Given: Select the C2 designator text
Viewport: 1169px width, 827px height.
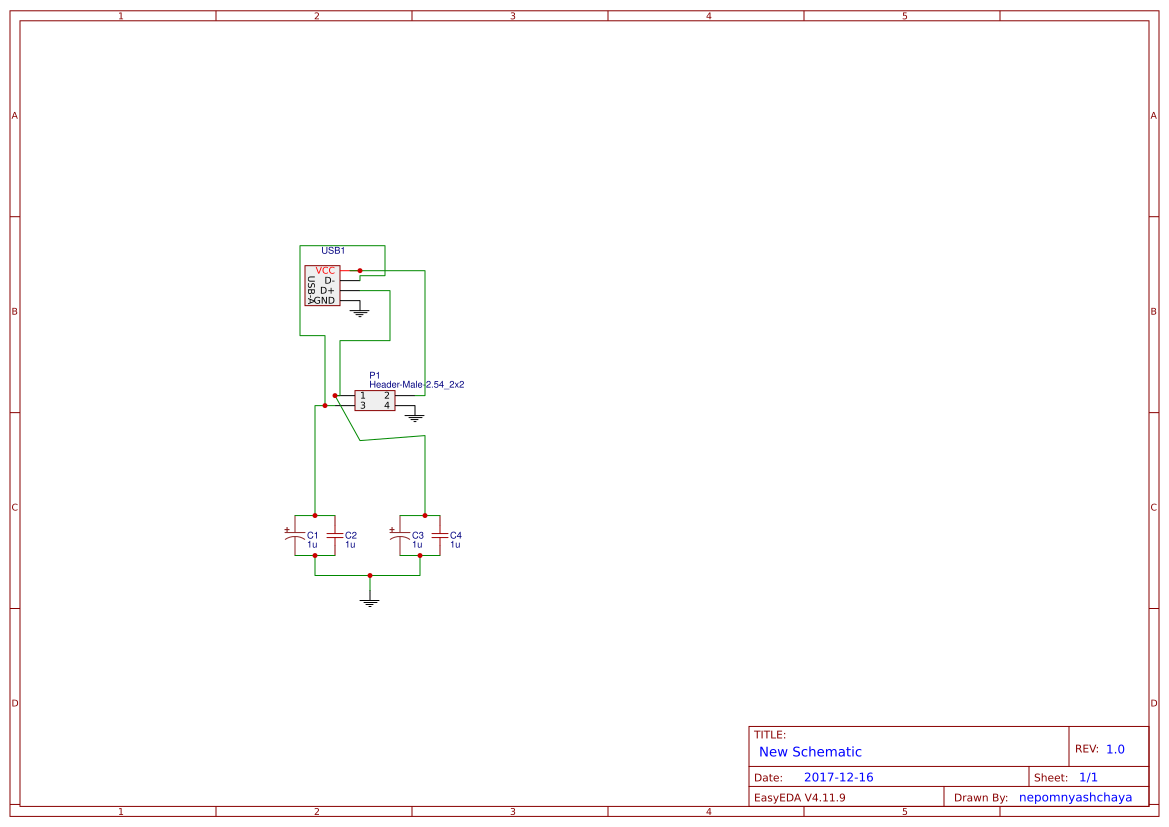Looking at the screenshot, I should pyautogui.click(x=351, y=535).
